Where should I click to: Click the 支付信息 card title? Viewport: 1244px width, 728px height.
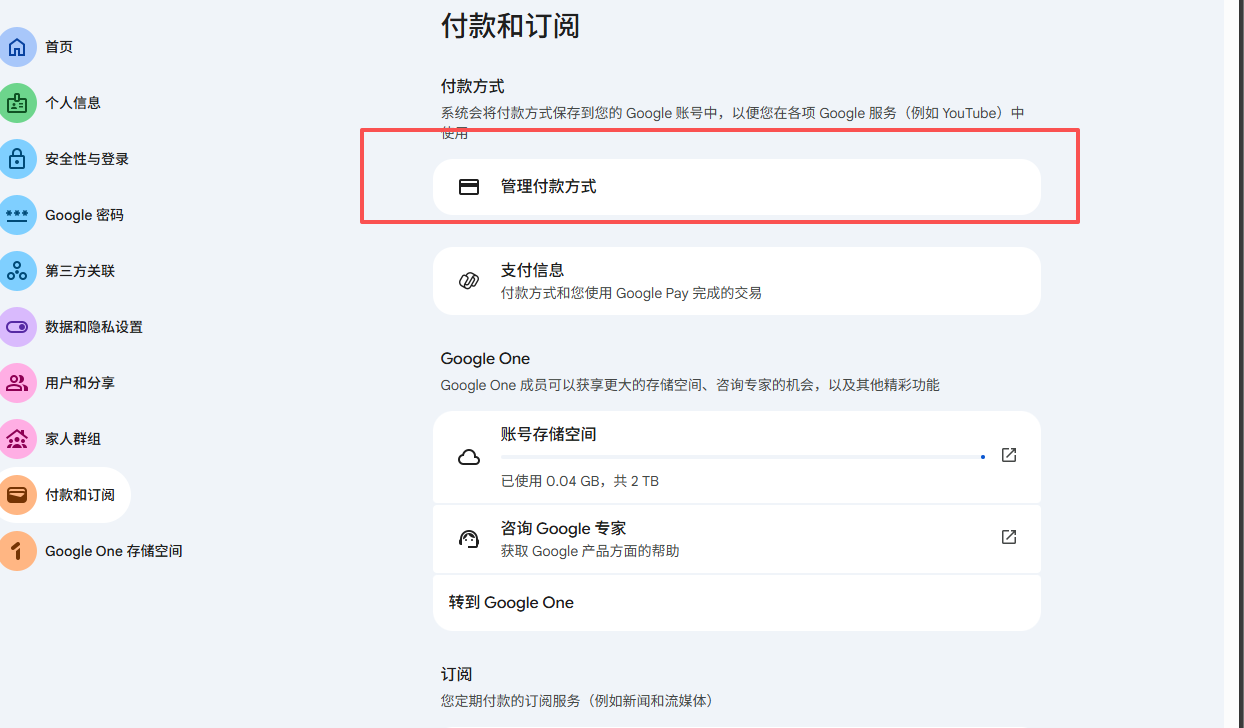click(532, 270)
